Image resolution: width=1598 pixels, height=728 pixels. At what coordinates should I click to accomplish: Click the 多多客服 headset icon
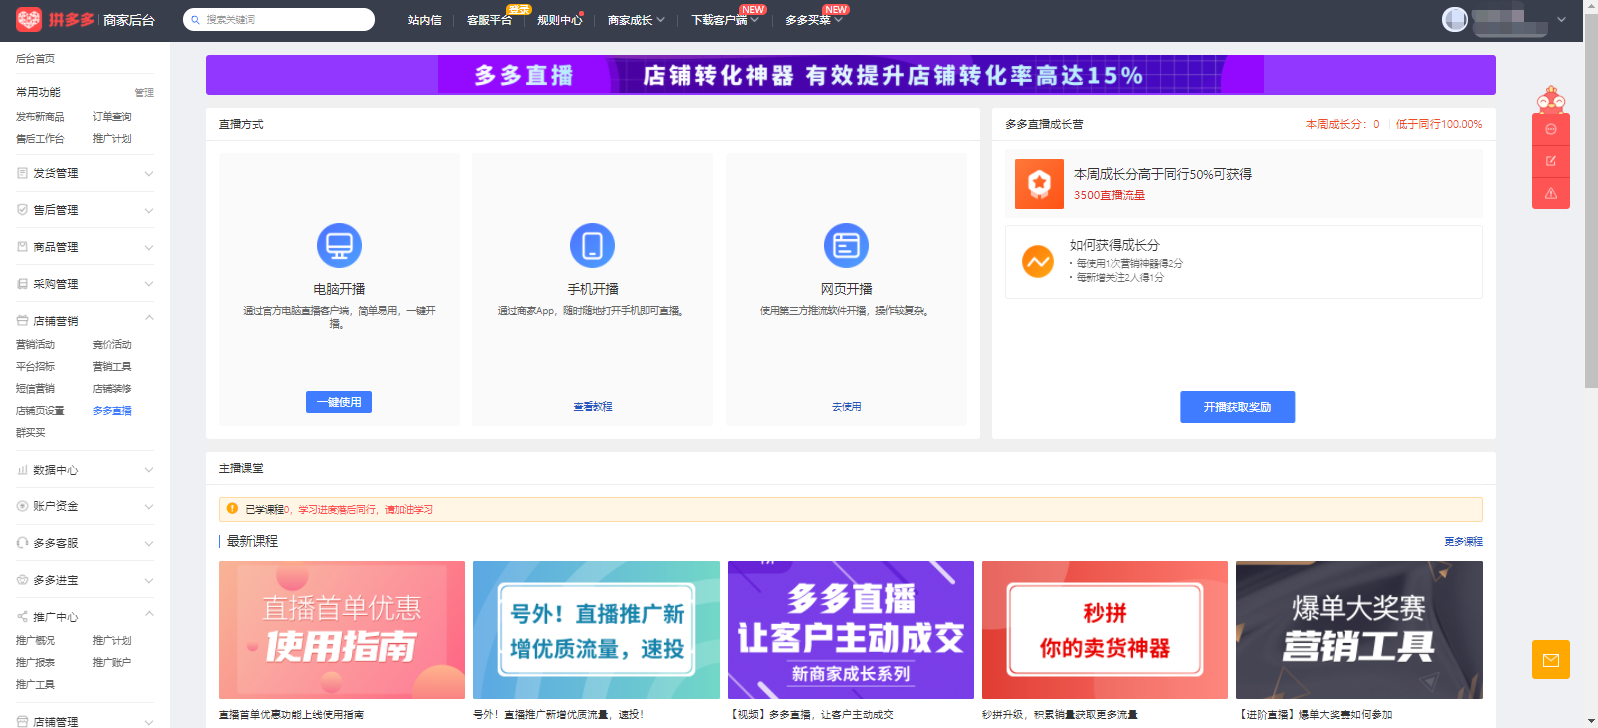(22, 543)
